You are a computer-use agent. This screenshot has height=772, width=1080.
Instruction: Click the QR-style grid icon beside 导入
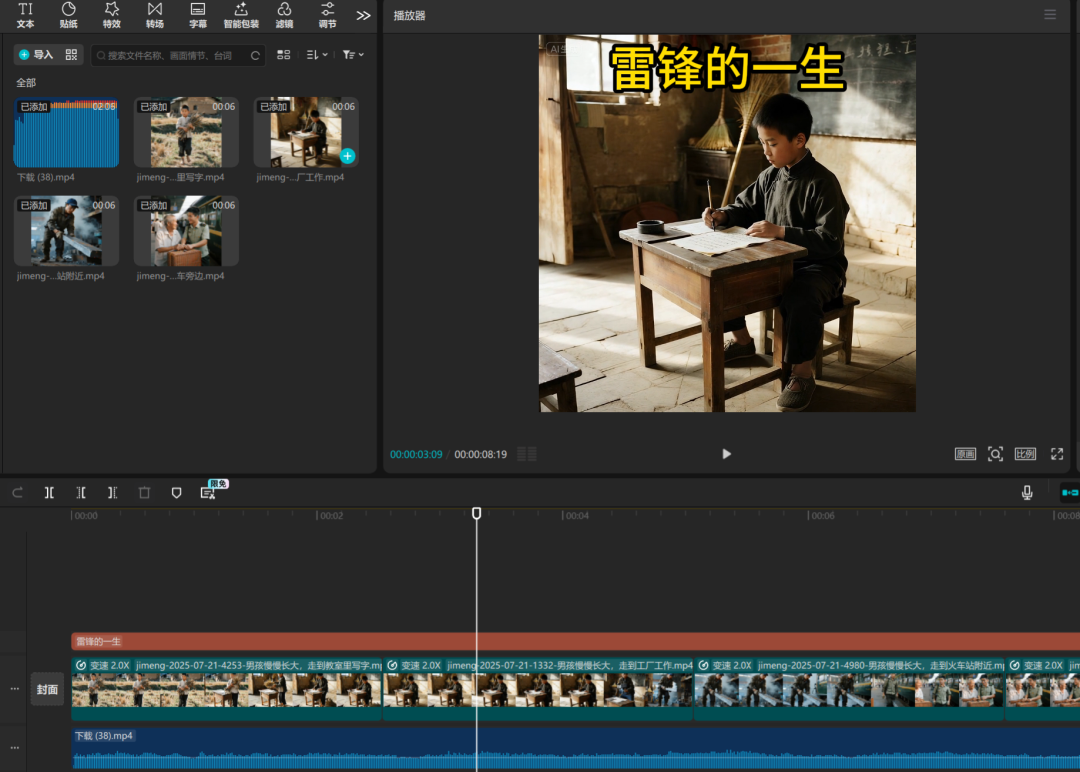click(71, 55)
